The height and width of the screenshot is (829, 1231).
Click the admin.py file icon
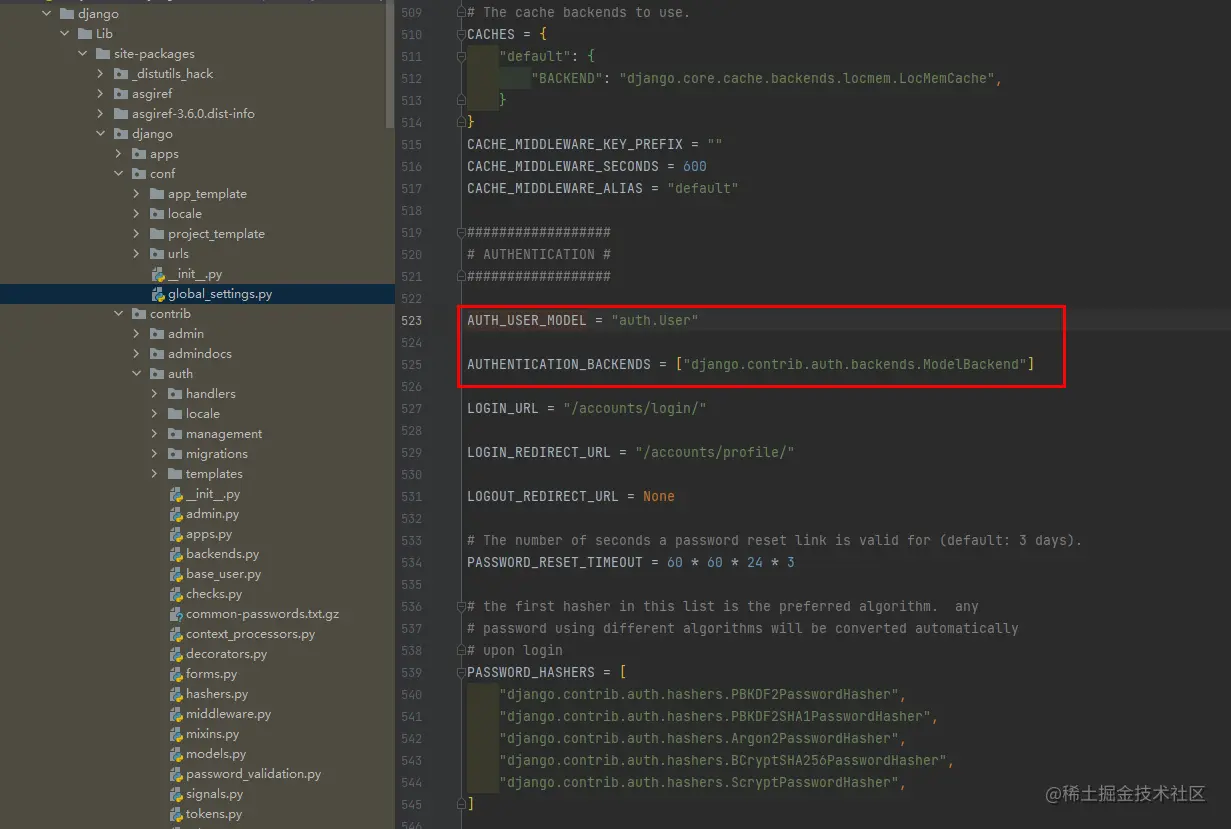pyautogui.click(x=176, y=514)
